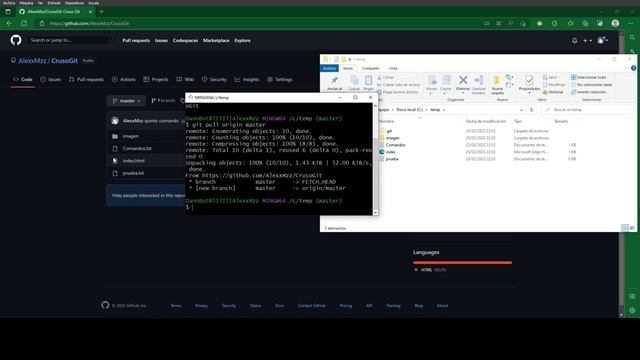The height and width of the screenshot is (360, 640).
Task: Open the GitHub user avatar menu
Action: pos(602,40)
